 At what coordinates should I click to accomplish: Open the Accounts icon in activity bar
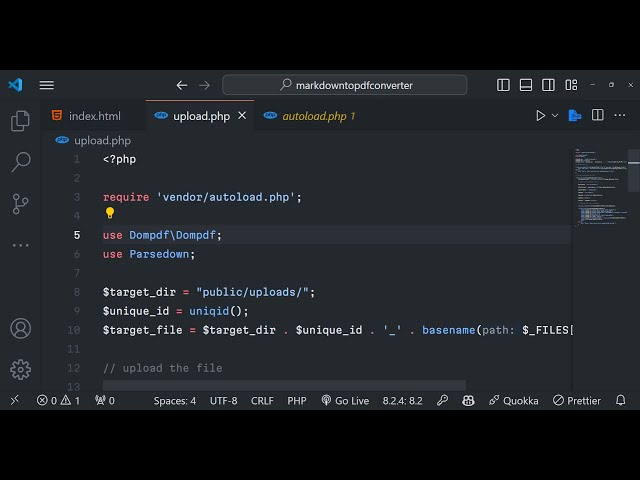click(x=20, y=328)
